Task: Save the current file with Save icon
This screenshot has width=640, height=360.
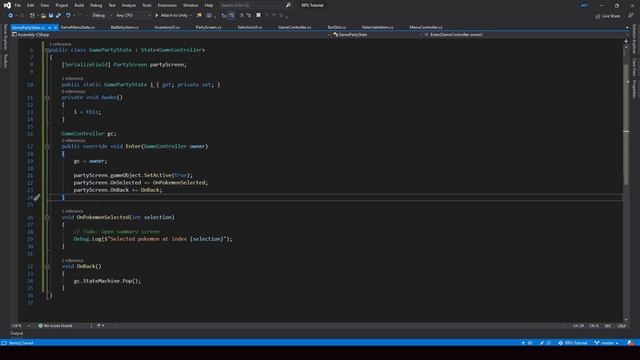Action: pos(51,16)
